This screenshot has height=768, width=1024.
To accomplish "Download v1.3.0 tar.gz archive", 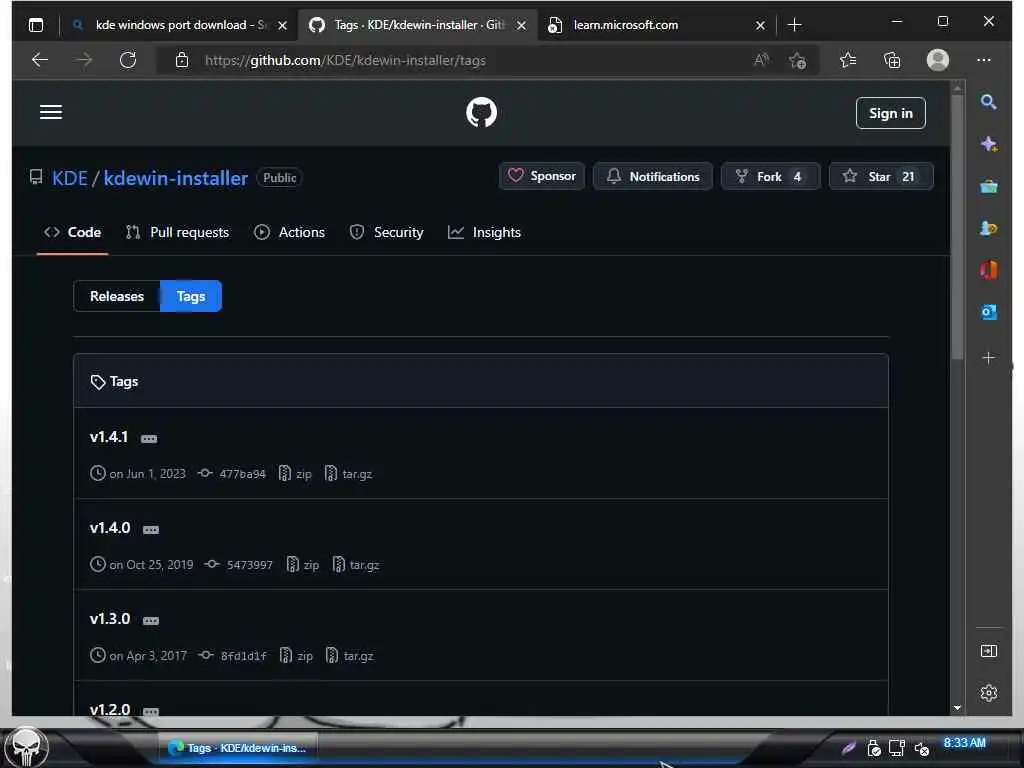I will pyautogui.click(x=350, y=656).
